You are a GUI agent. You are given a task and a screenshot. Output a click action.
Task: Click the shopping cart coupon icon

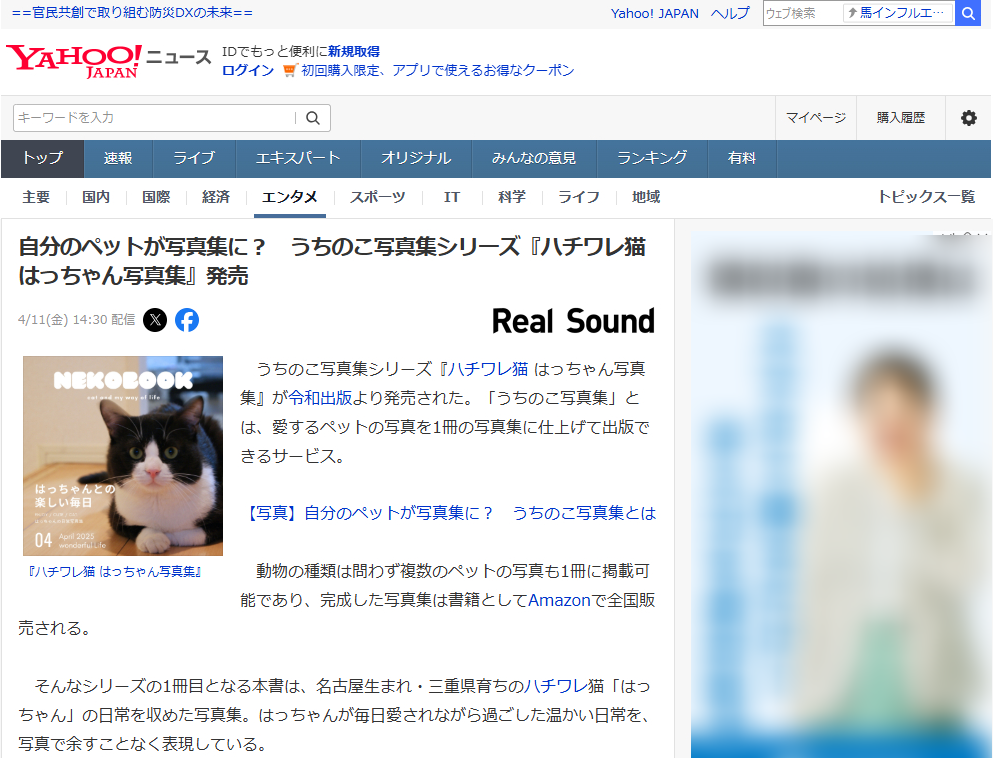click(x=289, y=70)
